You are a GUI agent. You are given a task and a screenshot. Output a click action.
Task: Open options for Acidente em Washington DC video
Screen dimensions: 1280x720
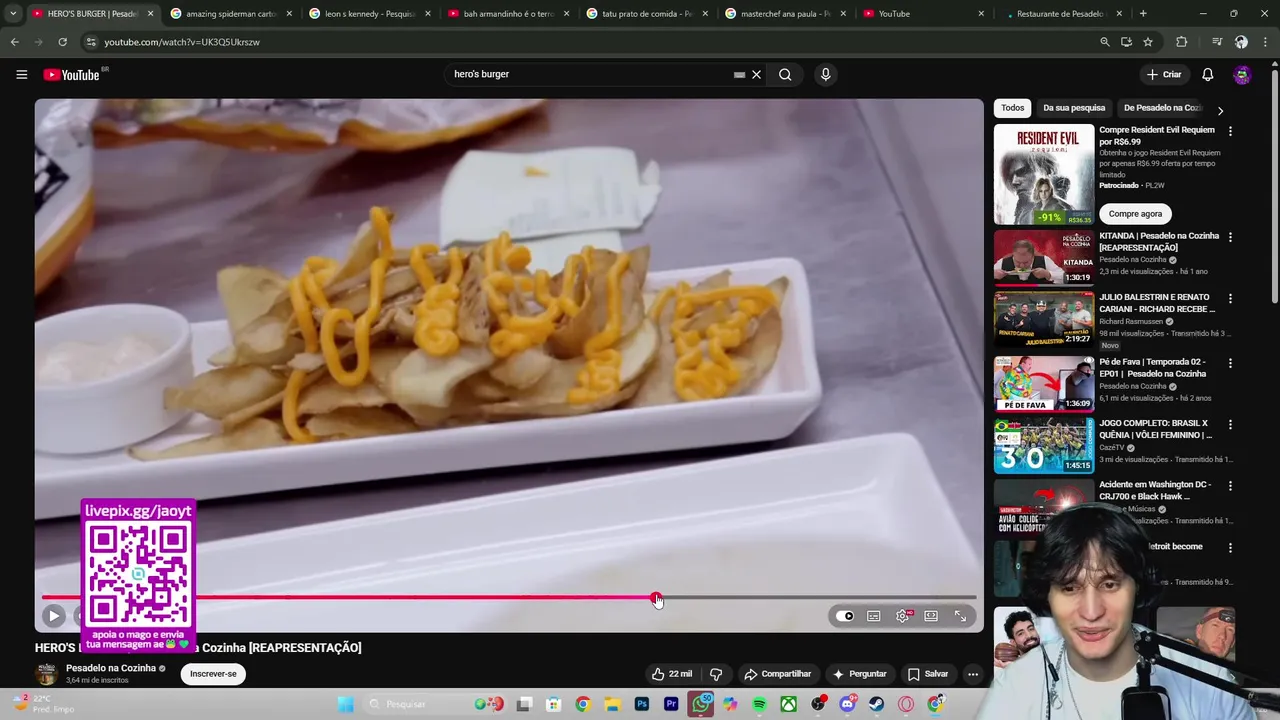coord(1230,486)
